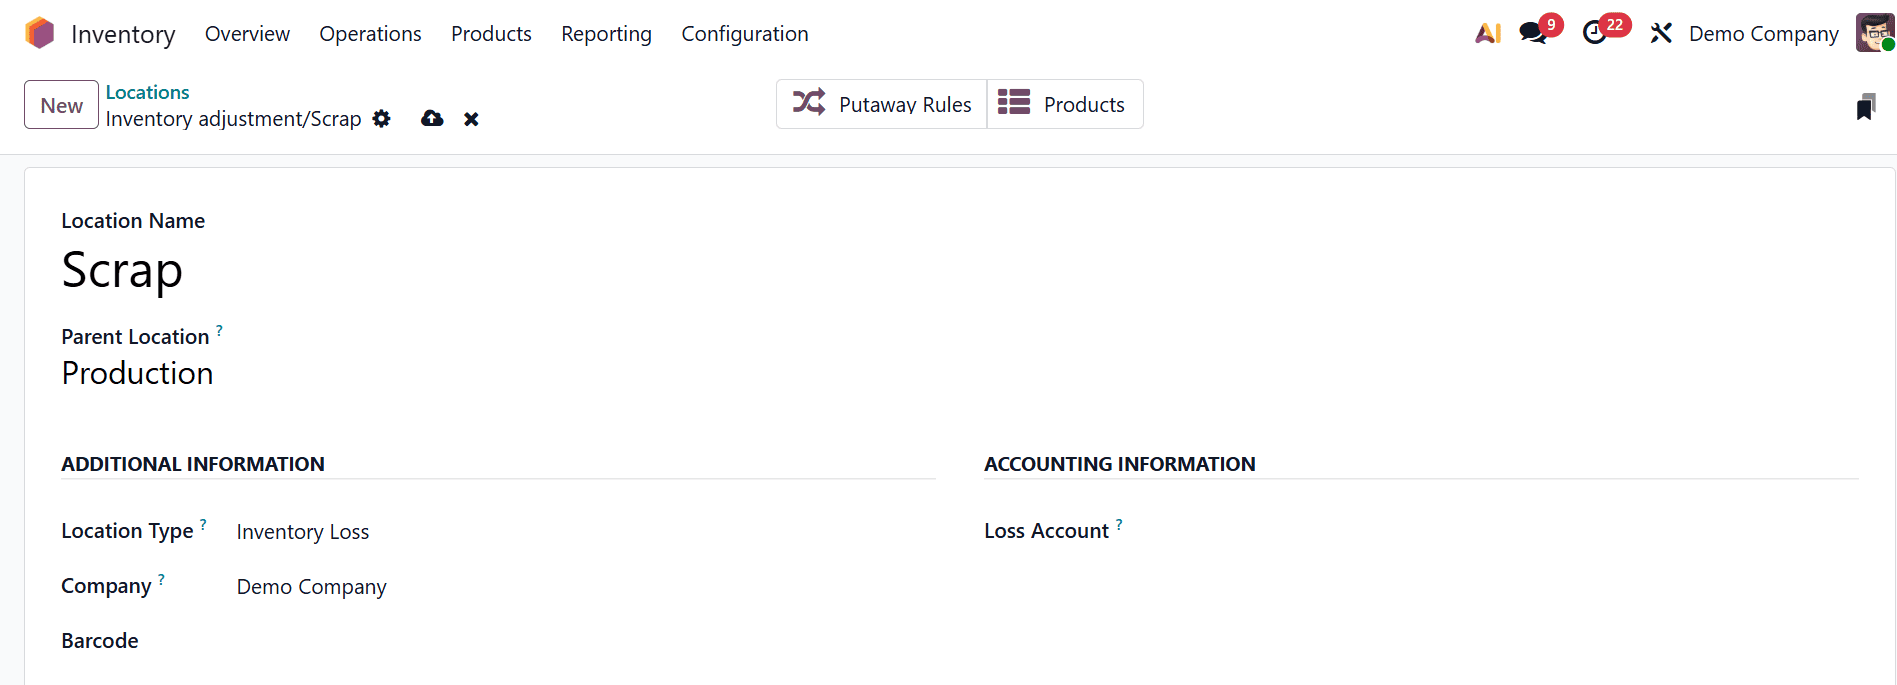Open developer tools wrench icon
The width and height of the screenshot is (1897, 685).
[x=1660, y=33]
